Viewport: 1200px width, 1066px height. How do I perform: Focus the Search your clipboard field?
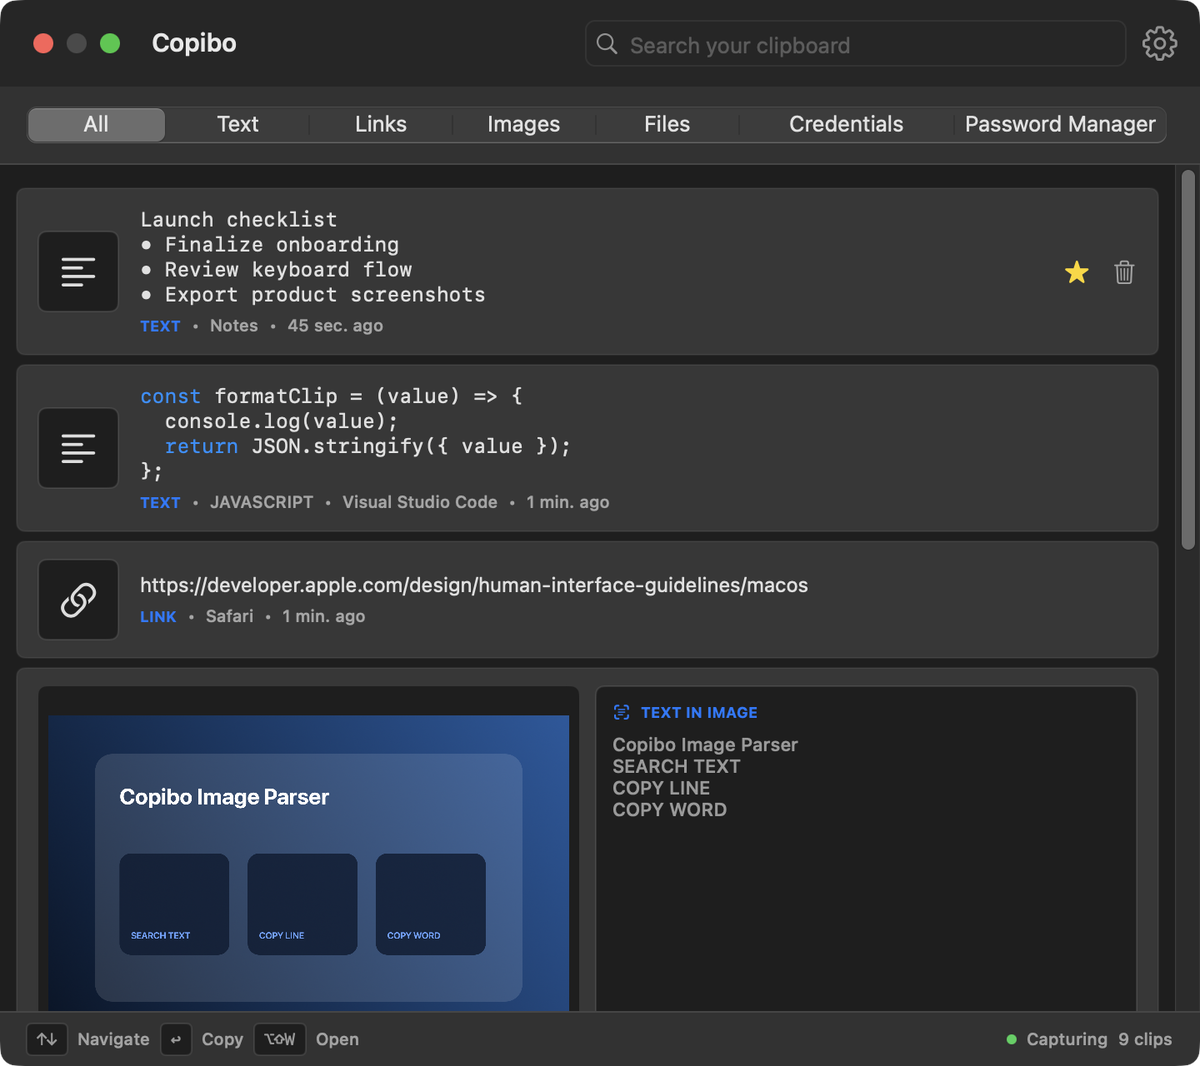[x=855, y=44]
